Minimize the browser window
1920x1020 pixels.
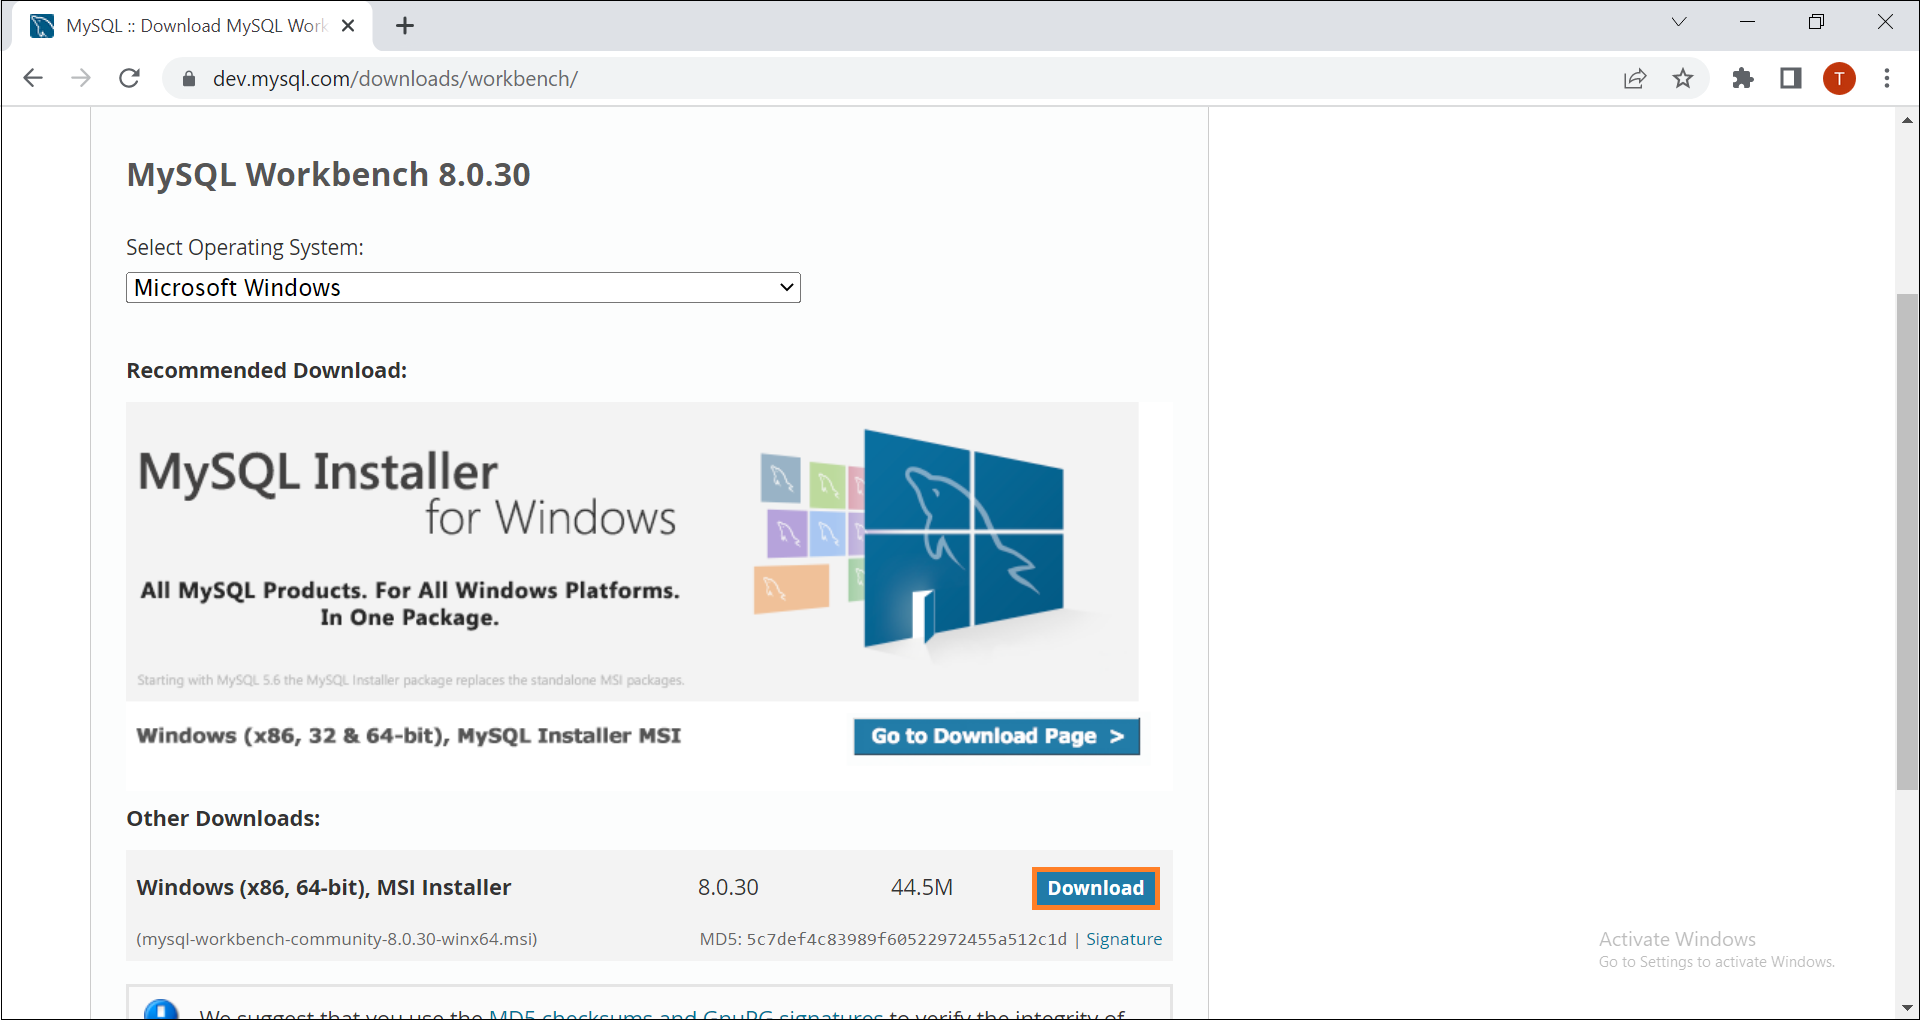[1748, 22]
